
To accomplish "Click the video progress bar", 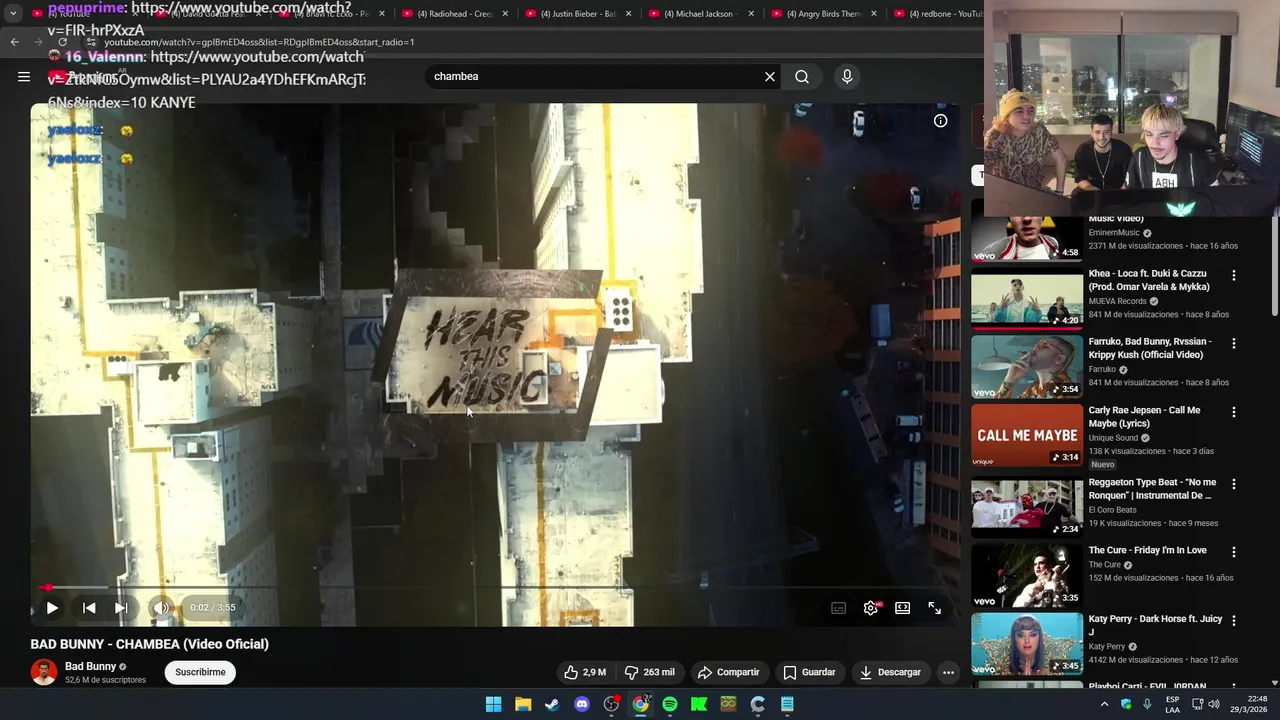I will pyautogui.click(x=495, y=588).
